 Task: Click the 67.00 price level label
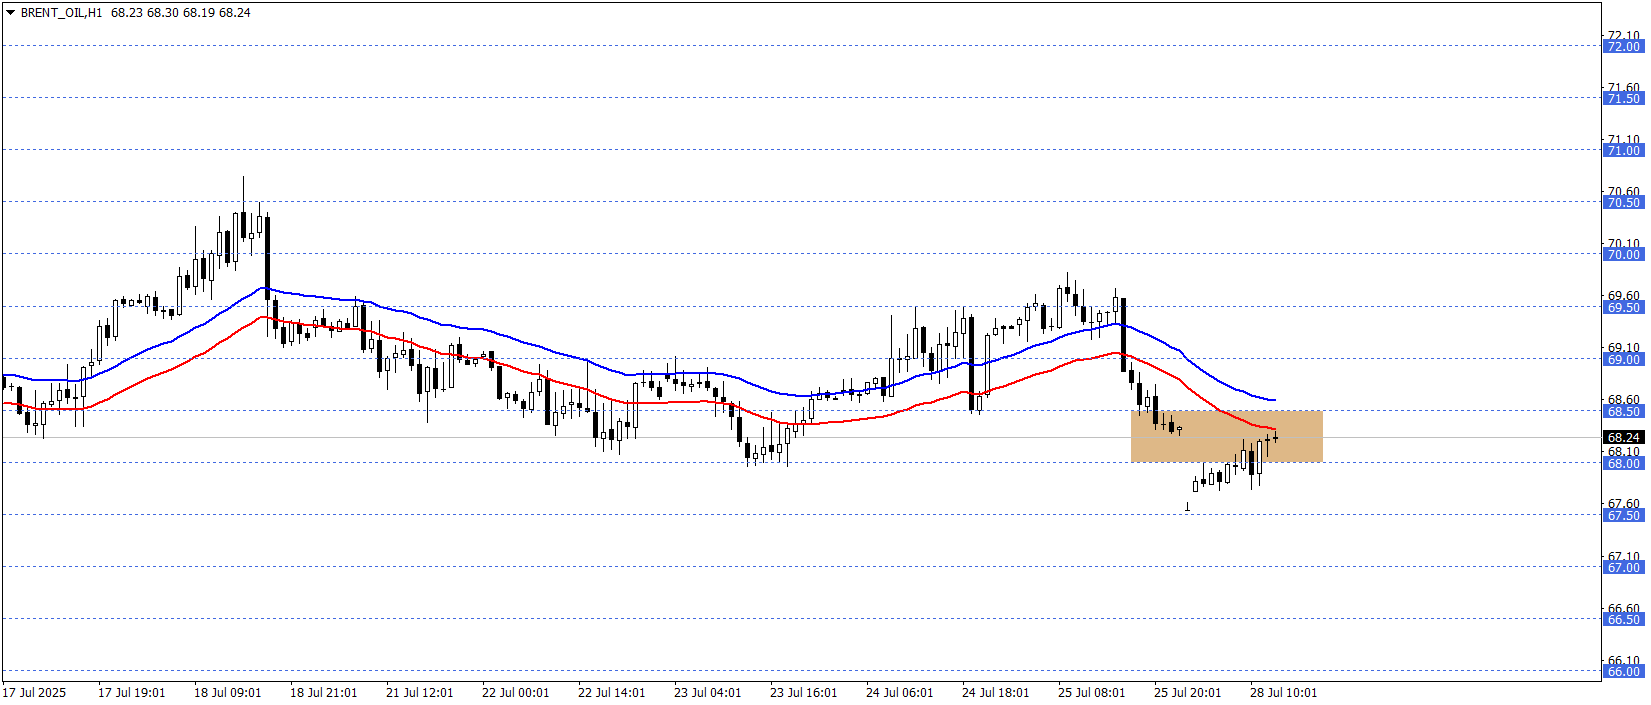(x=1624, y=567)
